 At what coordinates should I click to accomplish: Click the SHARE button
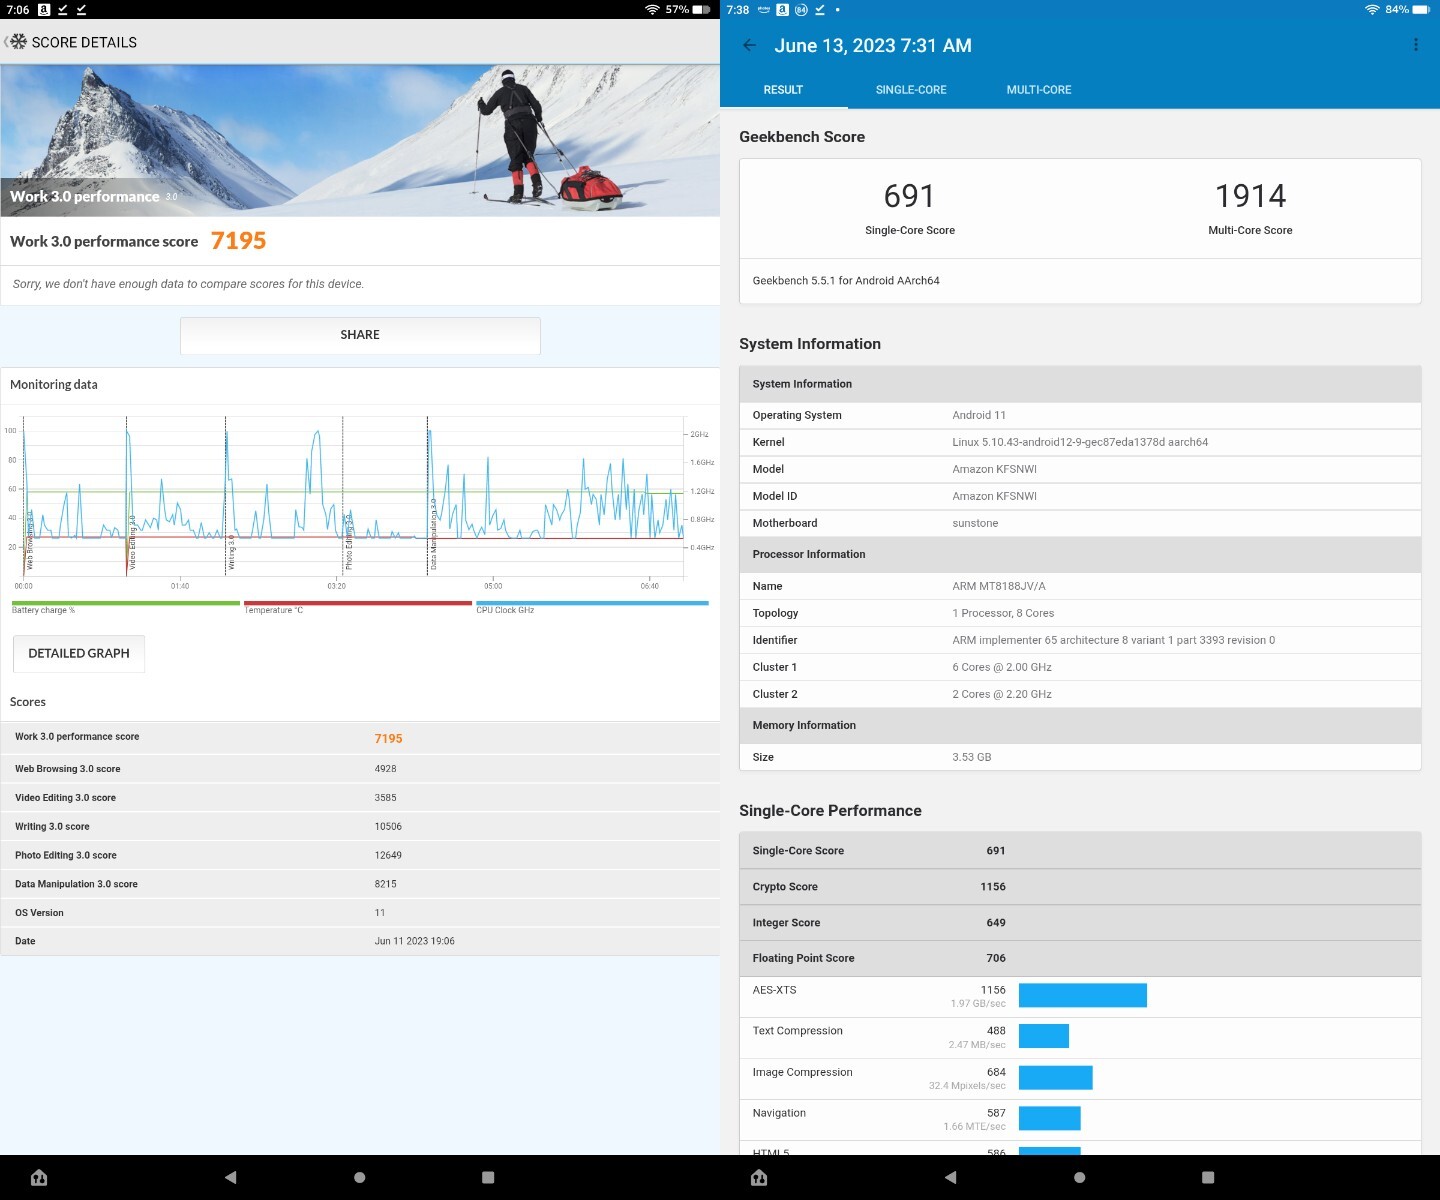tap(360, 335)
